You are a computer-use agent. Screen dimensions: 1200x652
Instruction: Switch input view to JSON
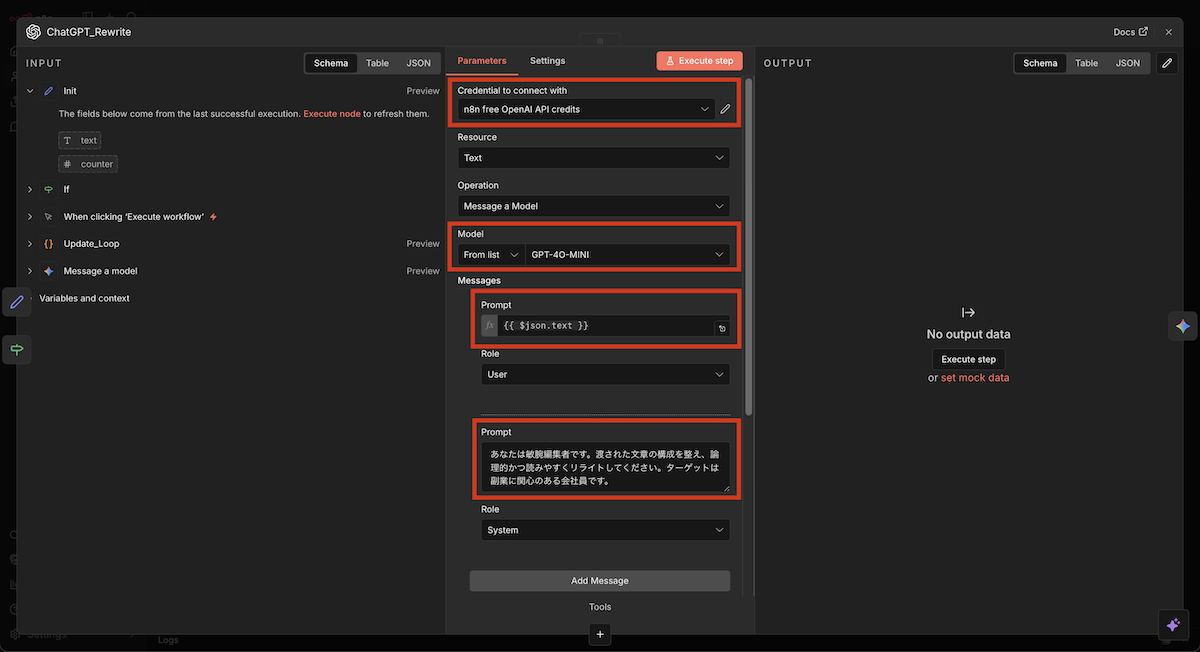click(418, 63)
